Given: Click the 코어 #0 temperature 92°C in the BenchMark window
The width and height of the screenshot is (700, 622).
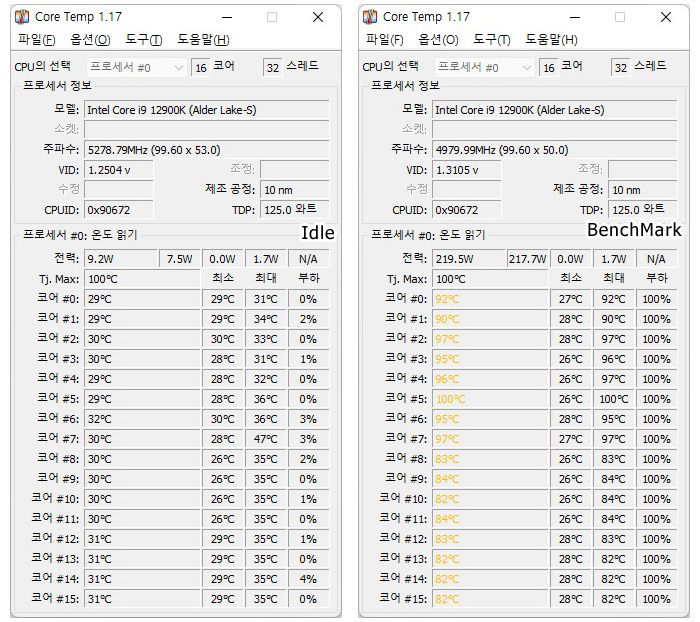Looking at the screenshot, I should (490, 299).
